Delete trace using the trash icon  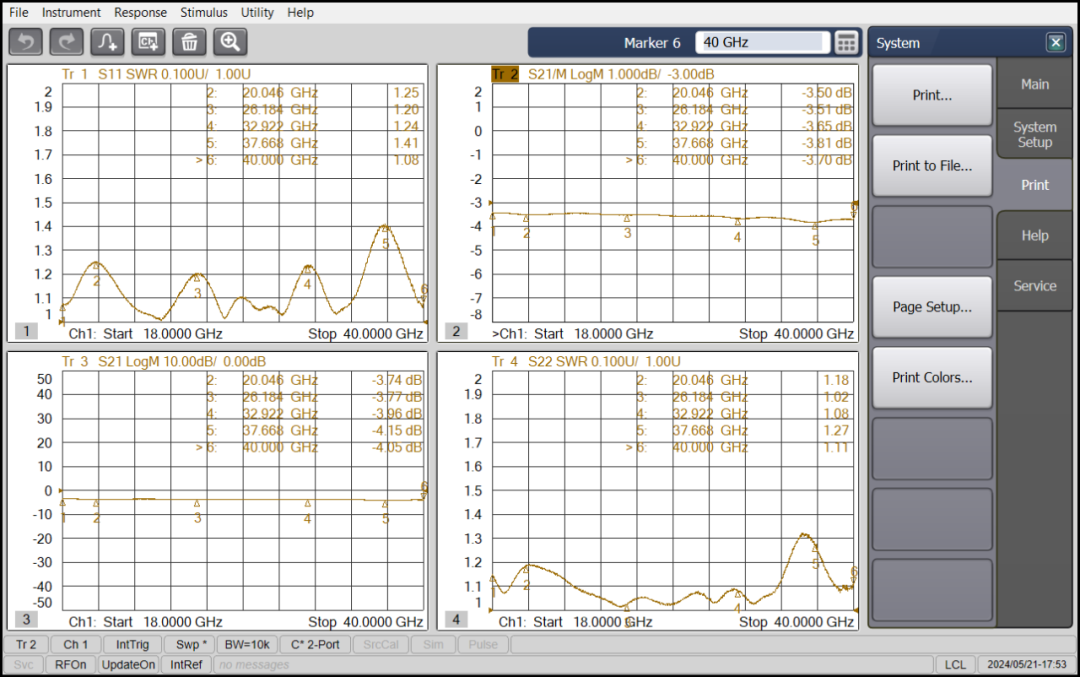pyautogui.click(x=189, y=42)
